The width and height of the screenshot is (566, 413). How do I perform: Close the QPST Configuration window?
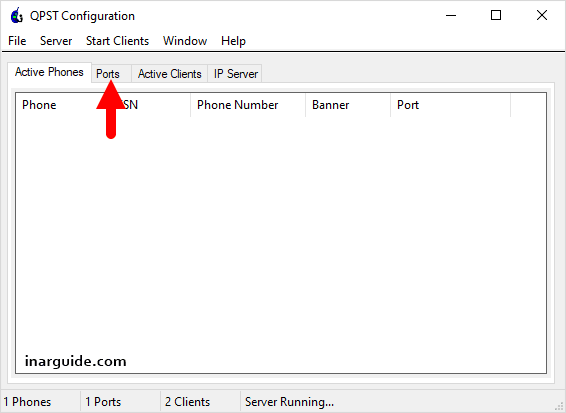[542, 16]
